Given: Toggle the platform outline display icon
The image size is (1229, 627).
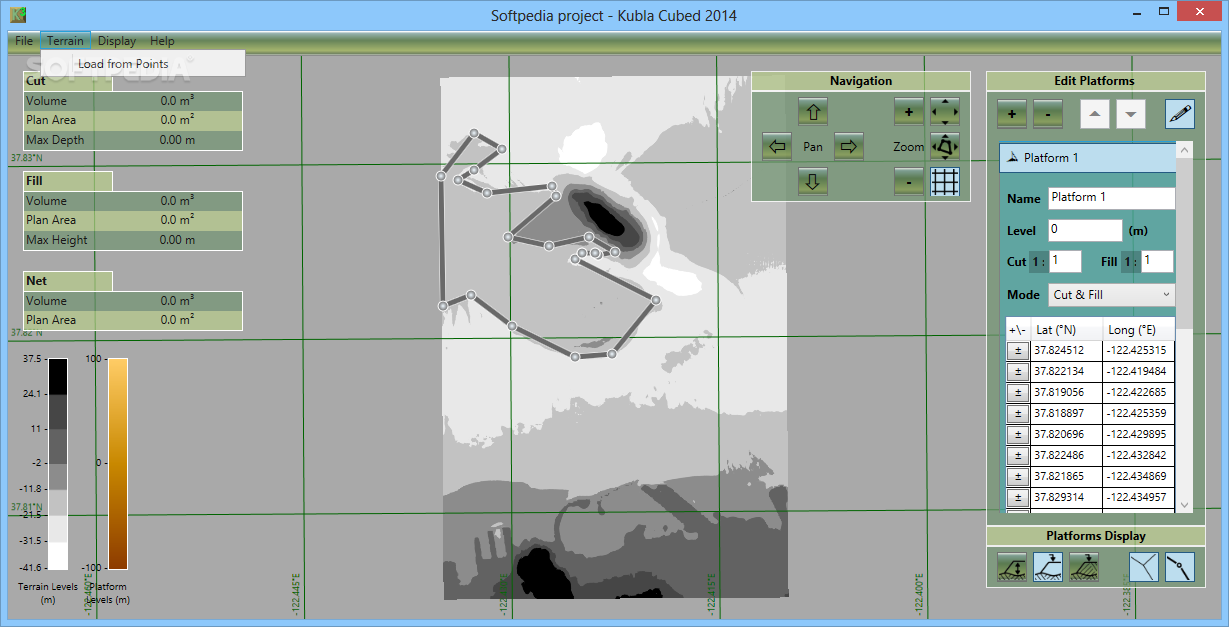Looking at the screenshot, I should (1048, 567).
